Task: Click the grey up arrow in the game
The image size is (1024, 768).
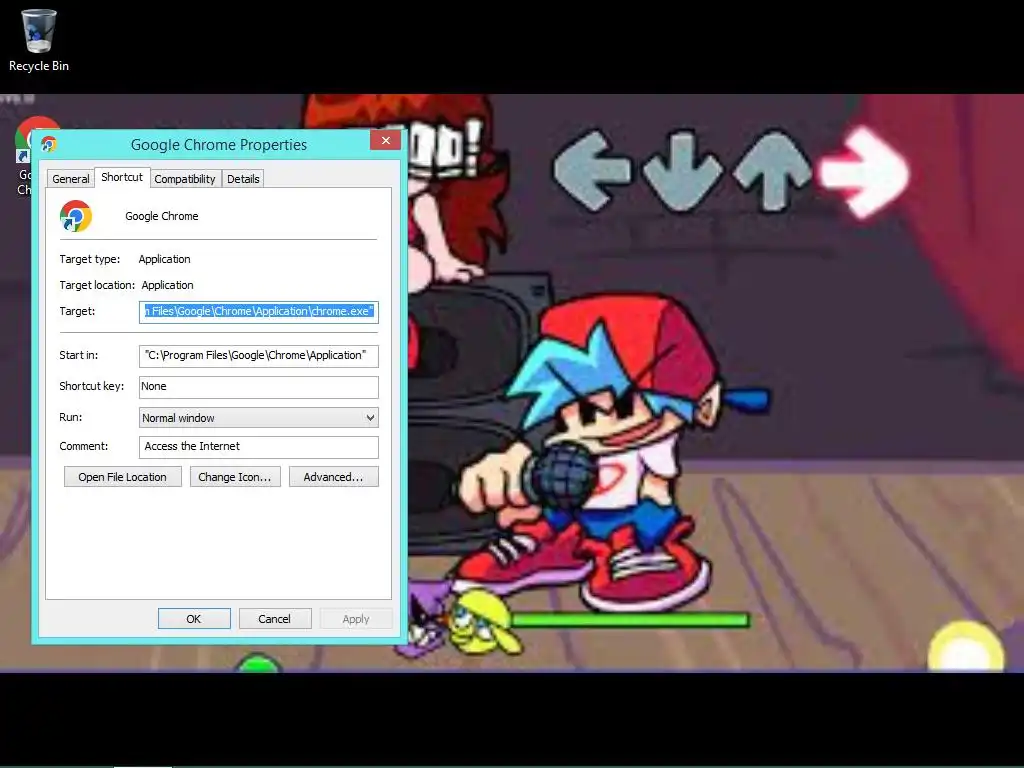Action: (772, 171)
